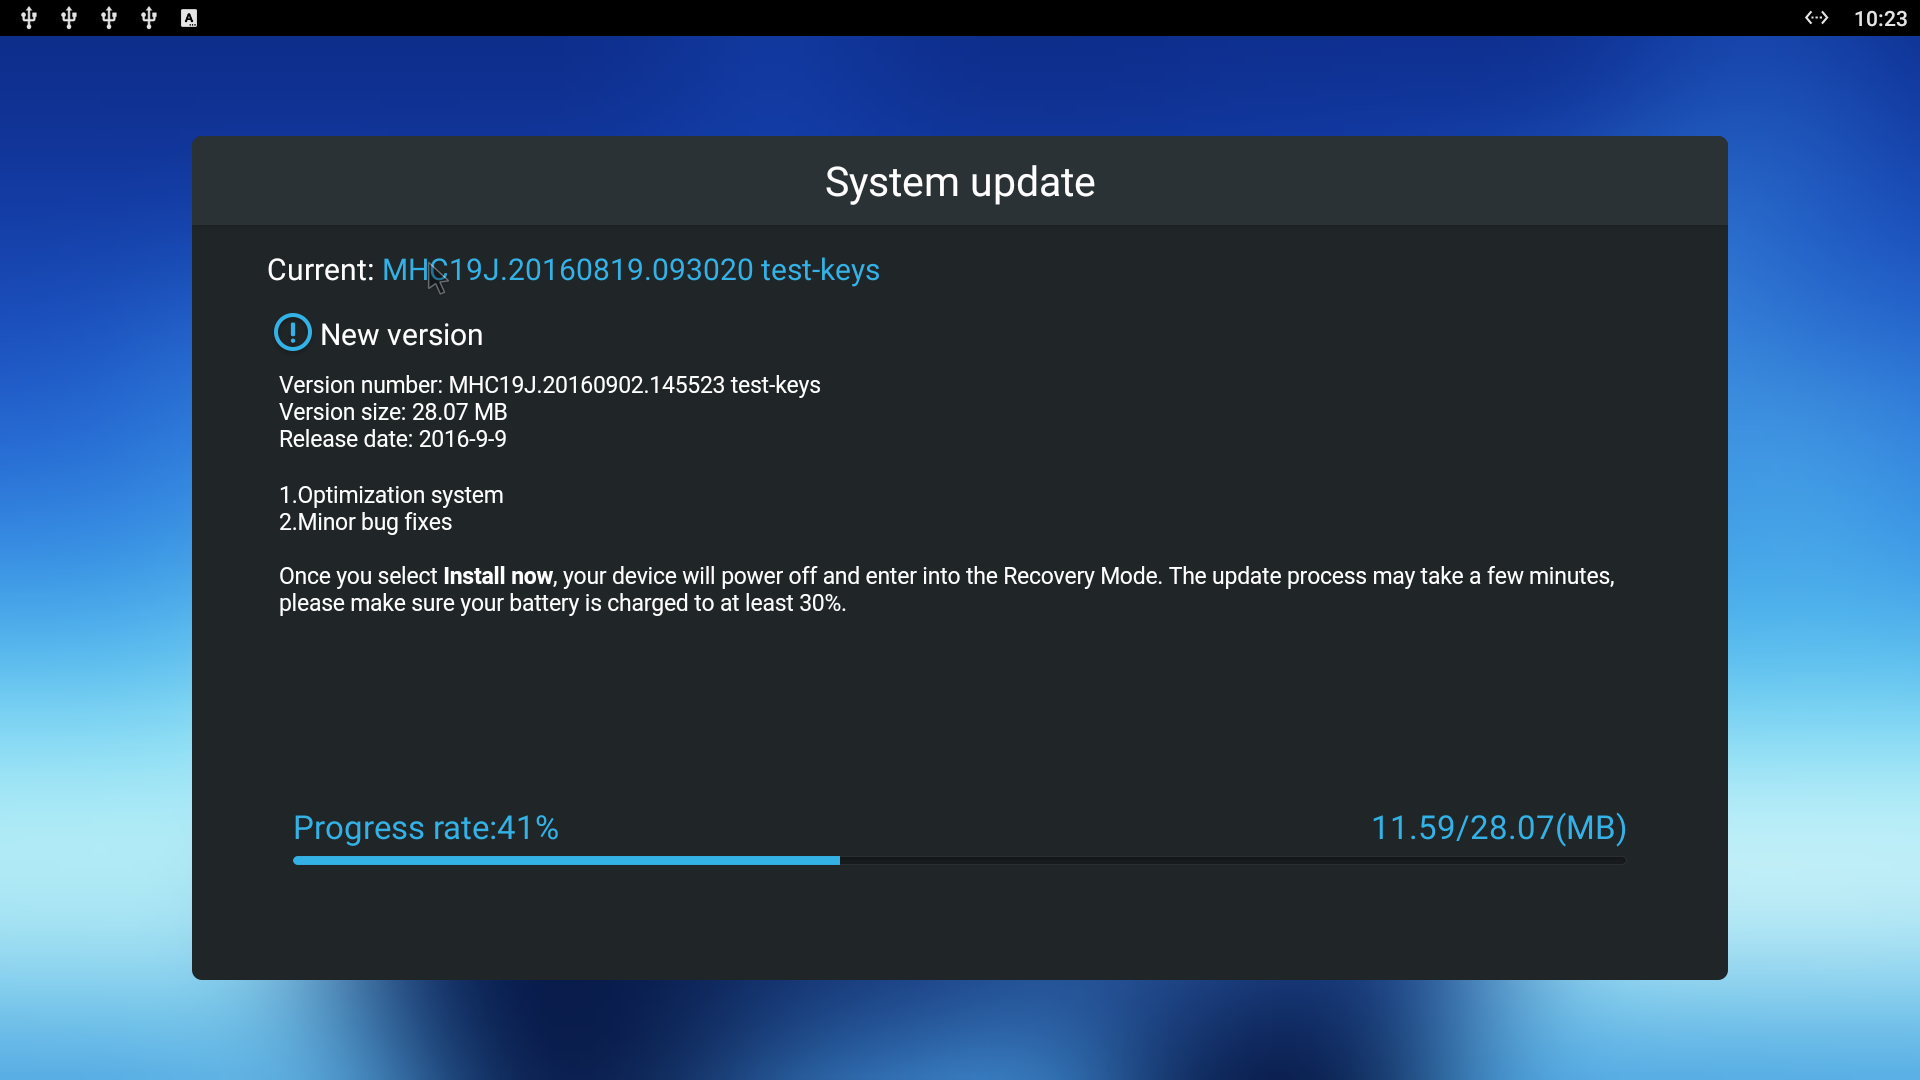This screenshot has width=1920, height=1080.
Task: Click the info circle icon next to New version
Action: point(291,332)
